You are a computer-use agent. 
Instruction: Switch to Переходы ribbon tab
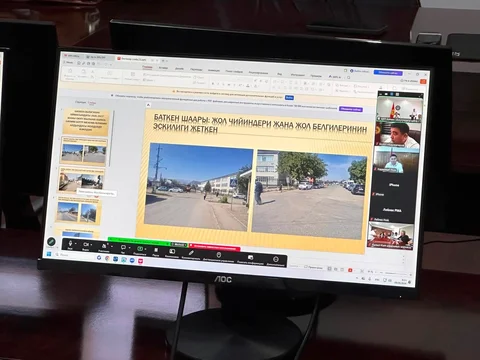click(x=196, y=69)
